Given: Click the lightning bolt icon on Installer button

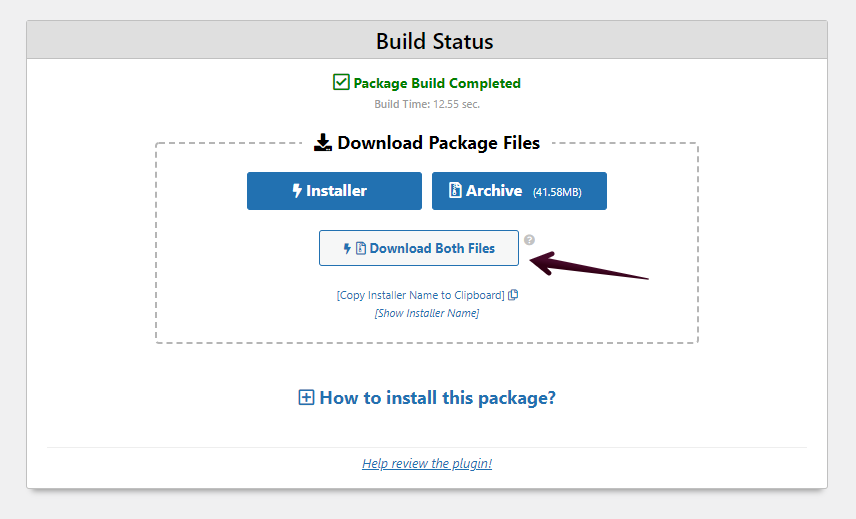Looking at the screenshot, I should tap(297, 191).
